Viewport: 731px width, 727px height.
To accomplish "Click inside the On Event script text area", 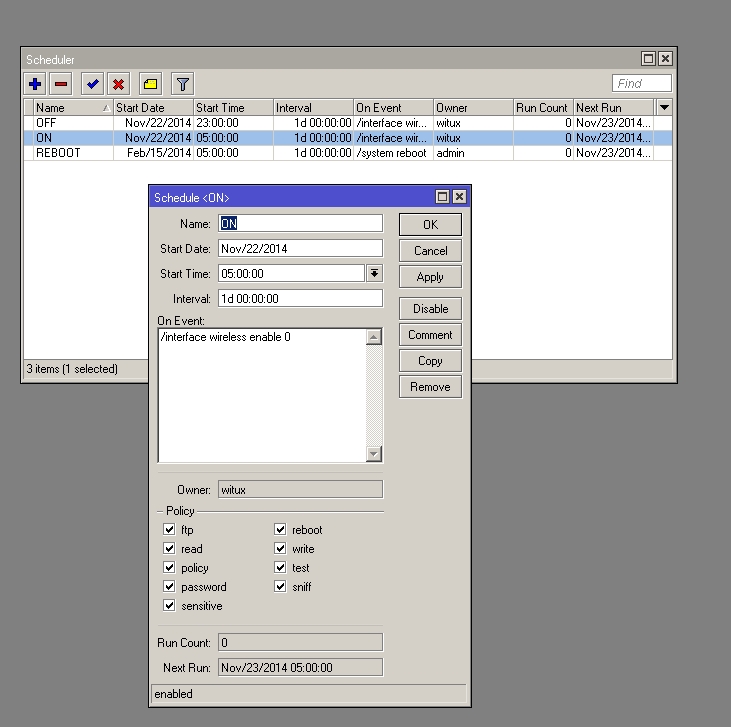I will (x=262, y=395).
